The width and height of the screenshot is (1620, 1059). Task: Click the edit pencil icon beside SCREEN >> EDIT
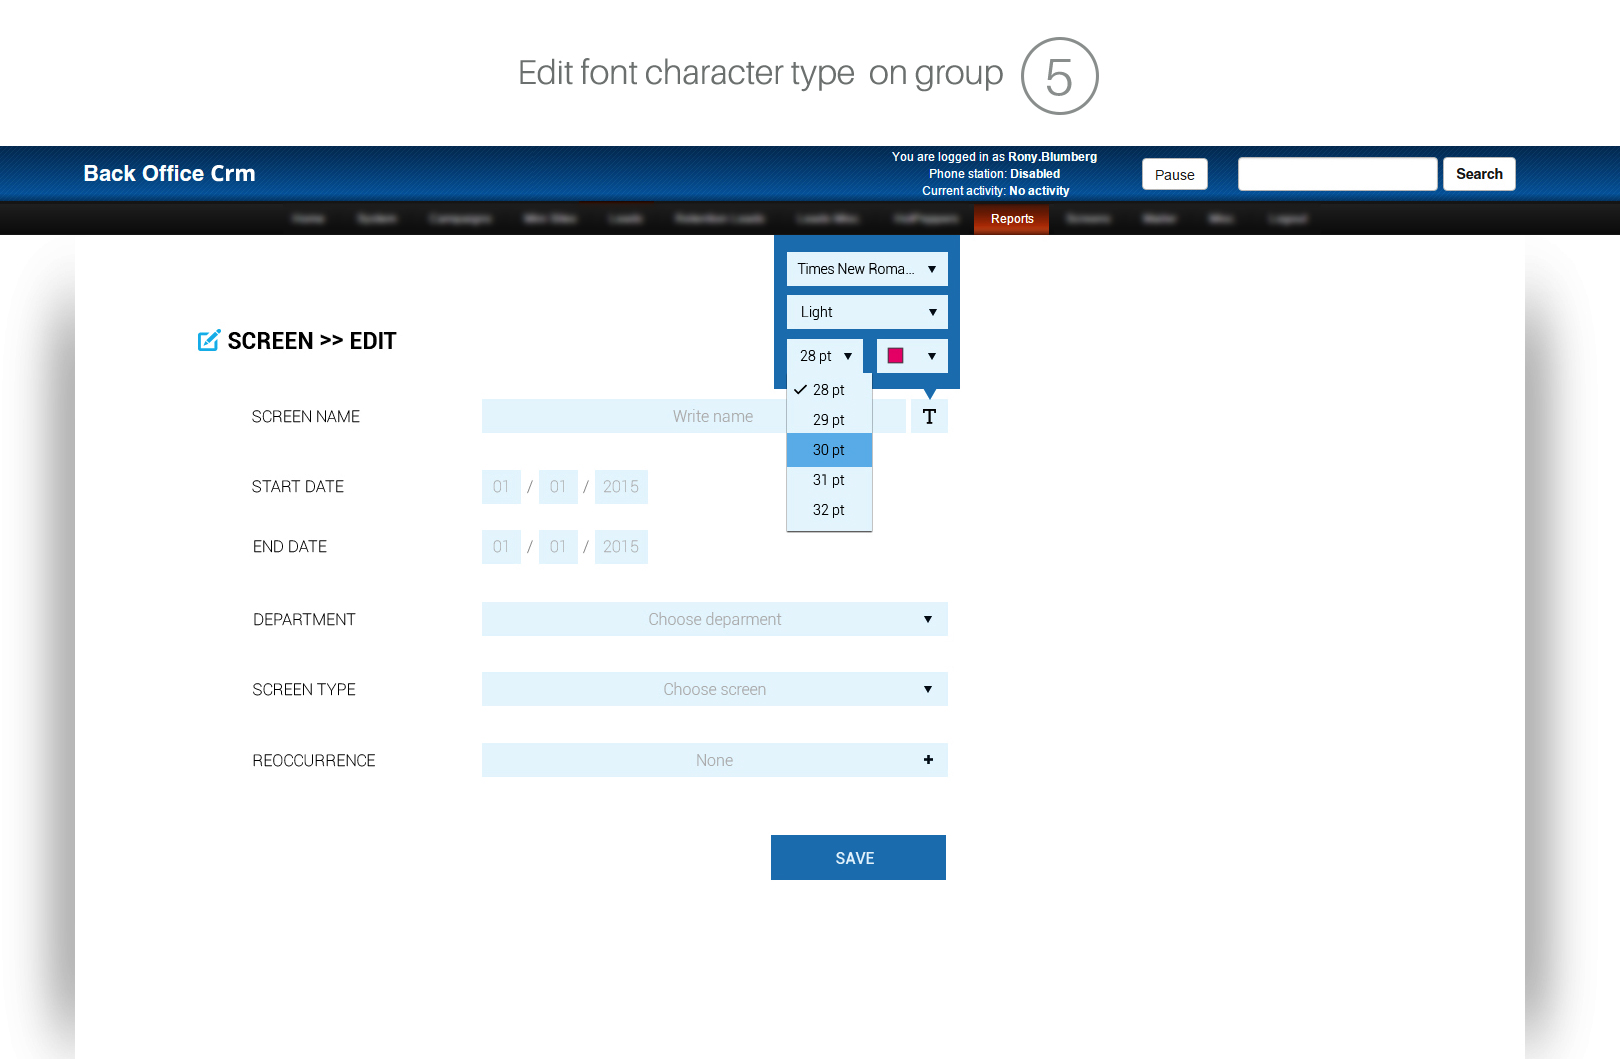208,341
